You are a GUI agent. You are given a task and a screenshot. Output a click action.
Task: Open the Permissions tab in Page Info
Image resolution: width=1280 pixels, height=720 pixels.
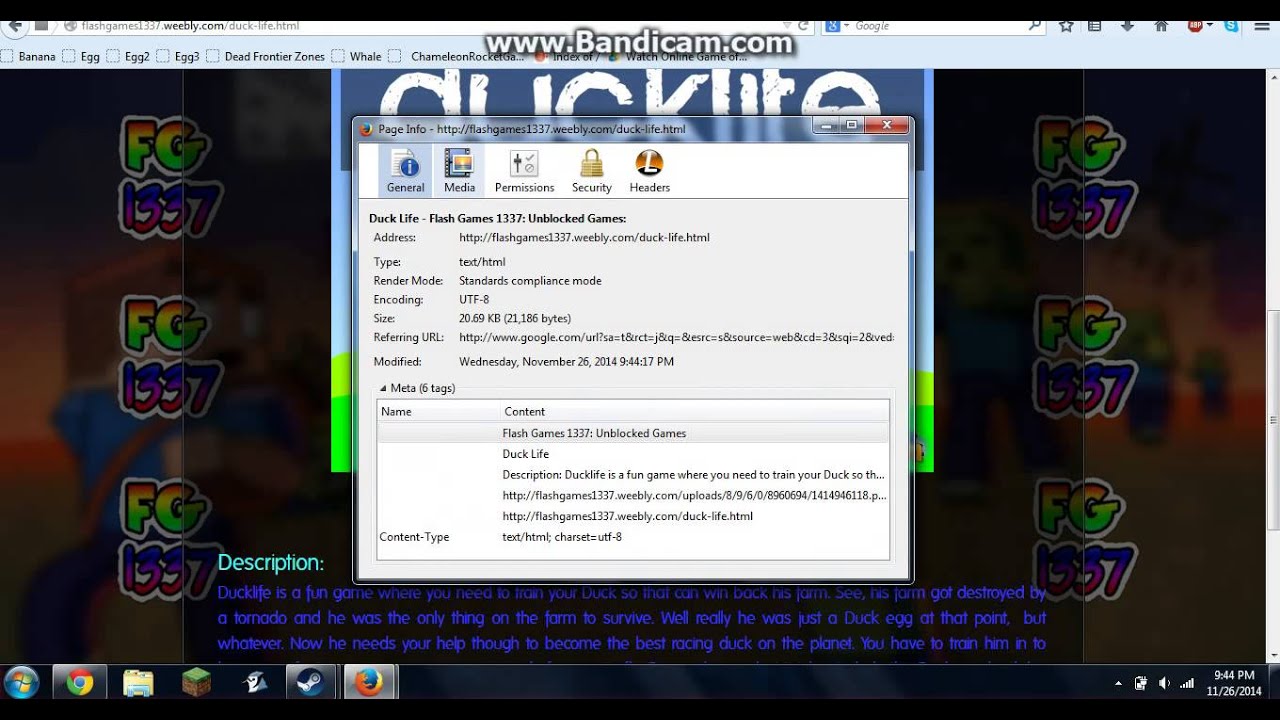click(524, 171)
